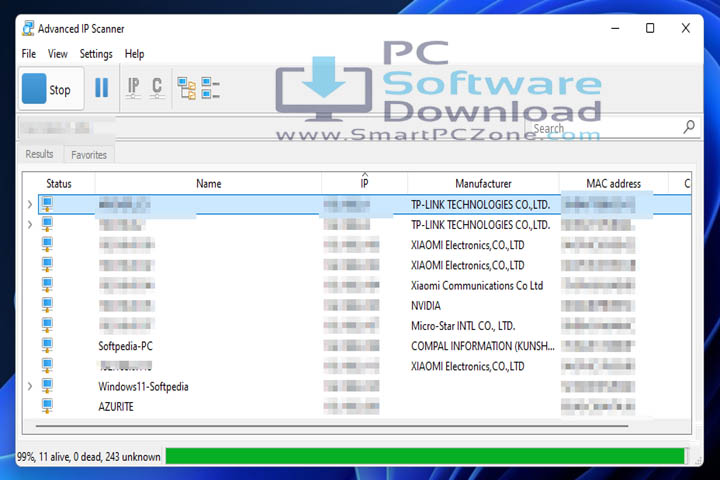
Task: Click the horizontal scrollbar under the results list
Action: click(x=332, y=426)
